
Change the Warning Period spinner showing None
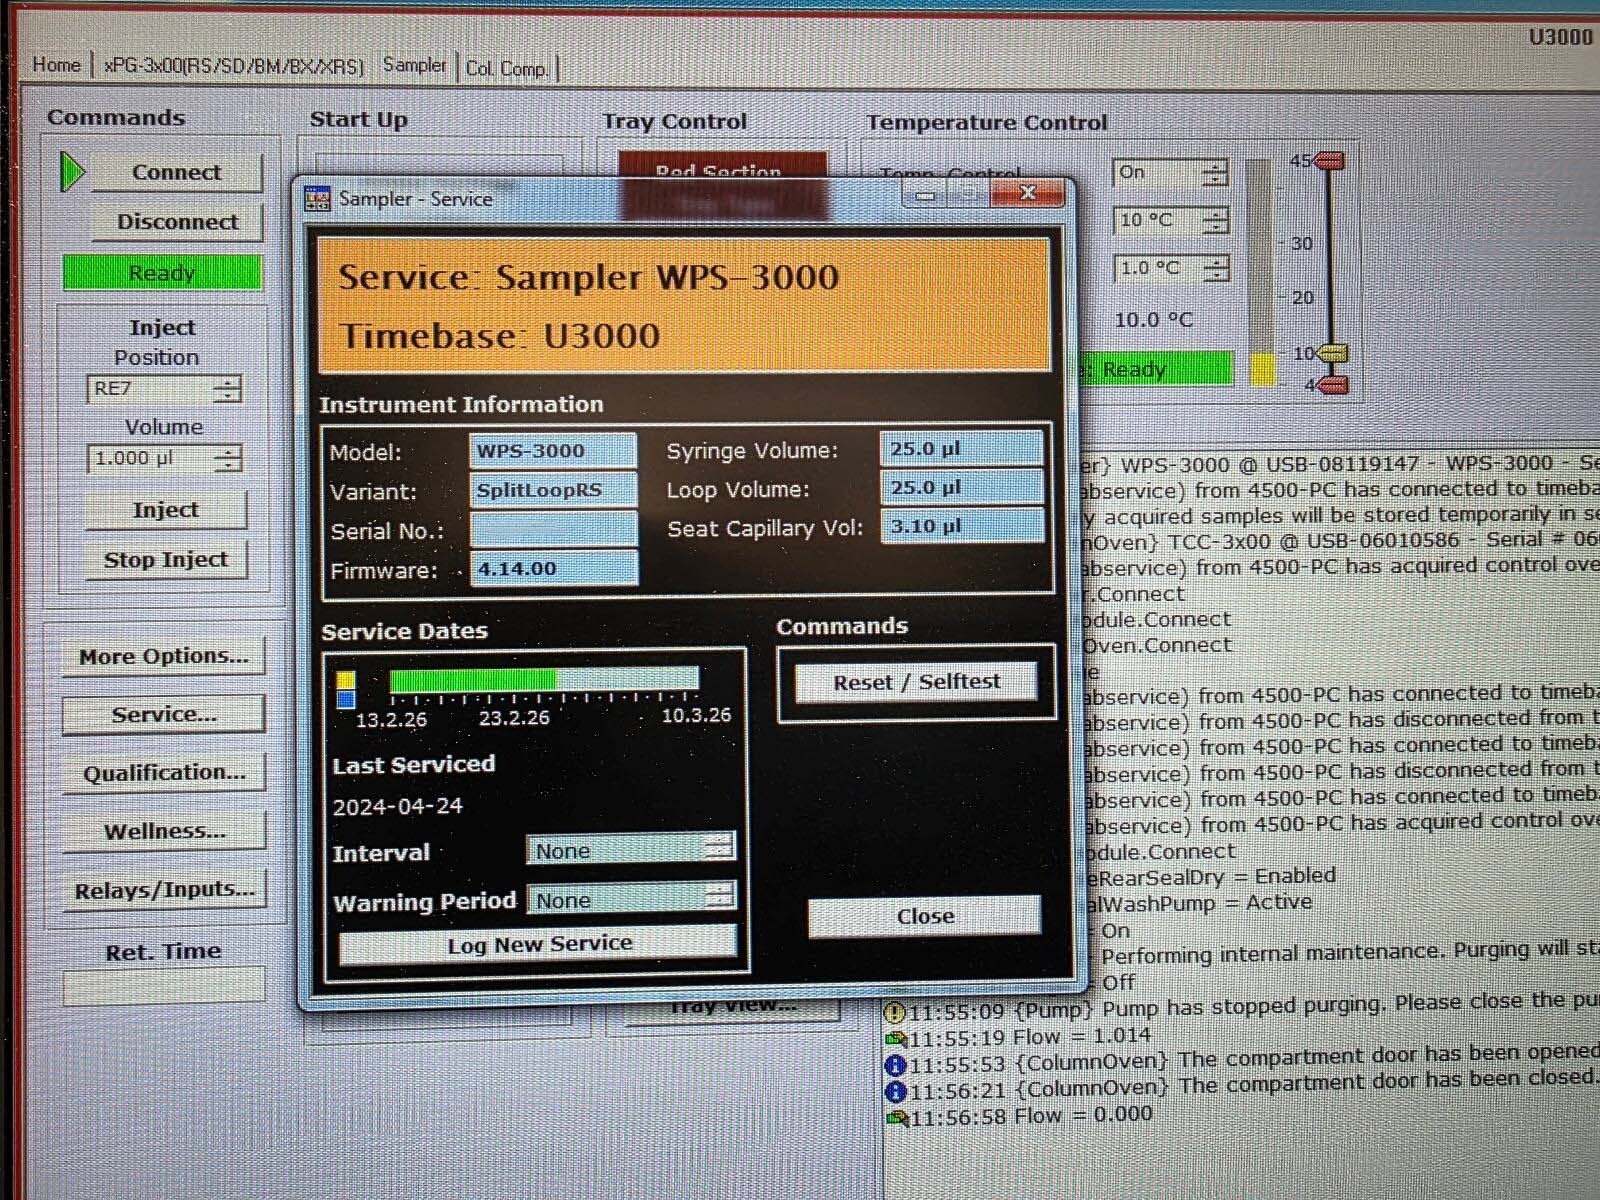pyautogui.click(x=718, y=896)
